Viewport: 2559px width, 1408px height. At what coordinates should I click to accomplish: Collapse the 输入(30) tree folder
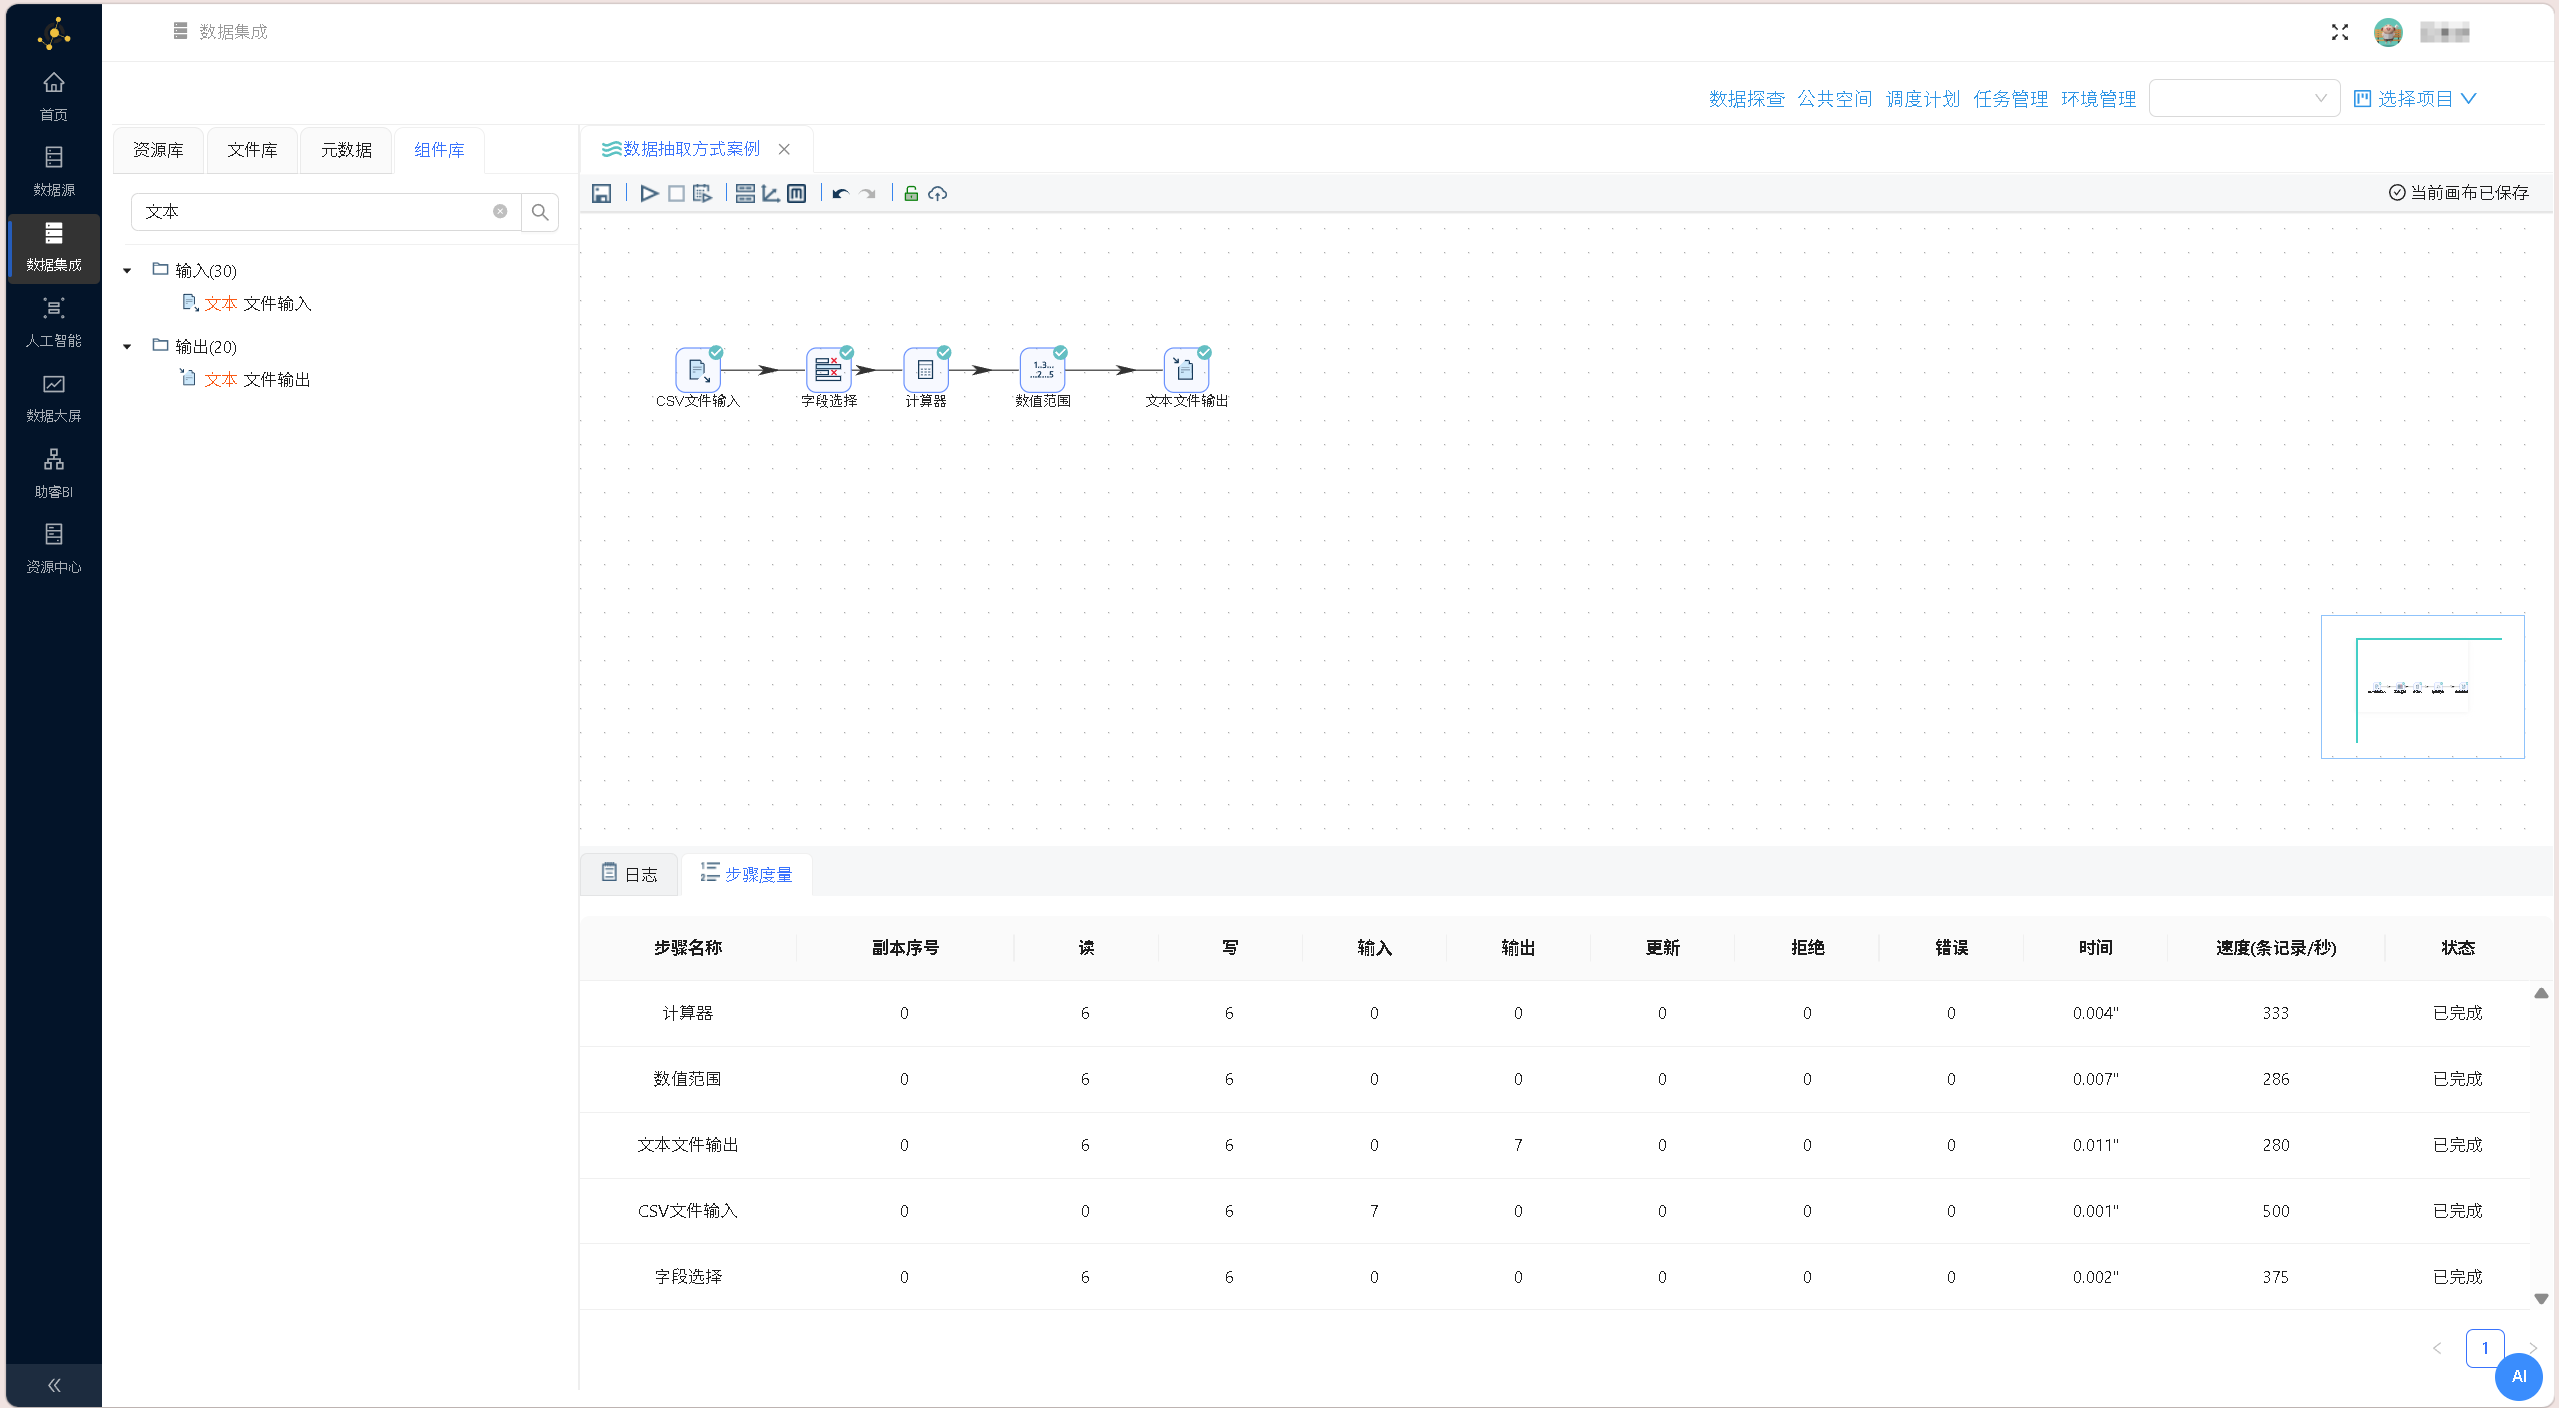(x=127, y=271)
